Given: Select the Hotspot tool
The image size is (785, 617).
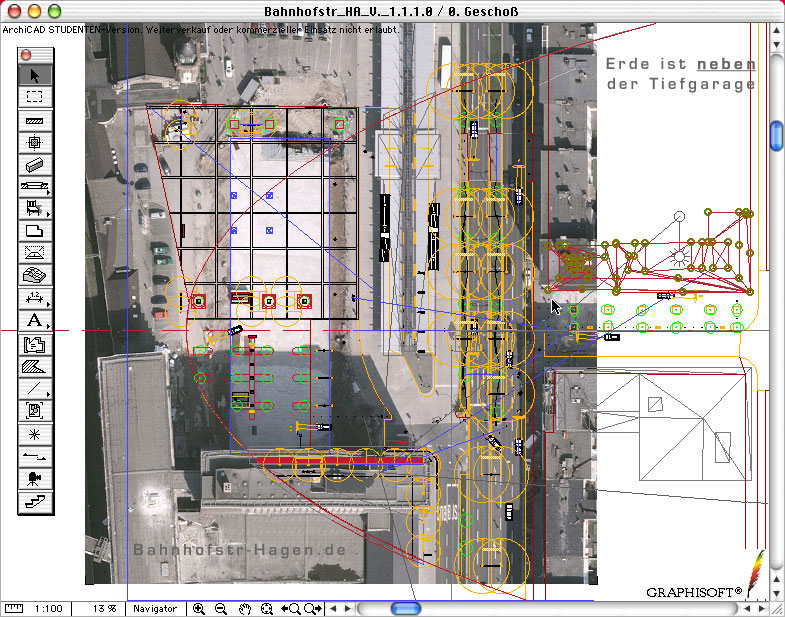Looking at the screenshot, I should point(35,434).
